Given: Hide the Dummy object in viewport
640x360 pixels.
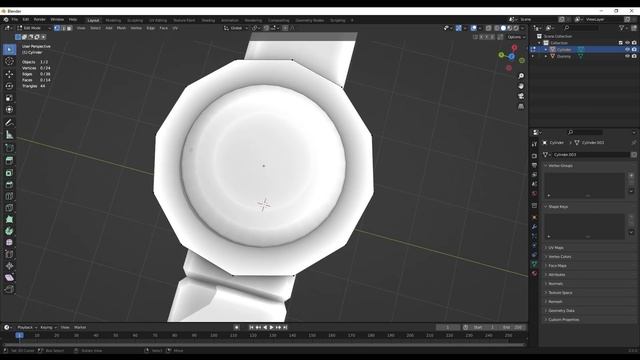Looking at the screenshot, I should (627, 56).
